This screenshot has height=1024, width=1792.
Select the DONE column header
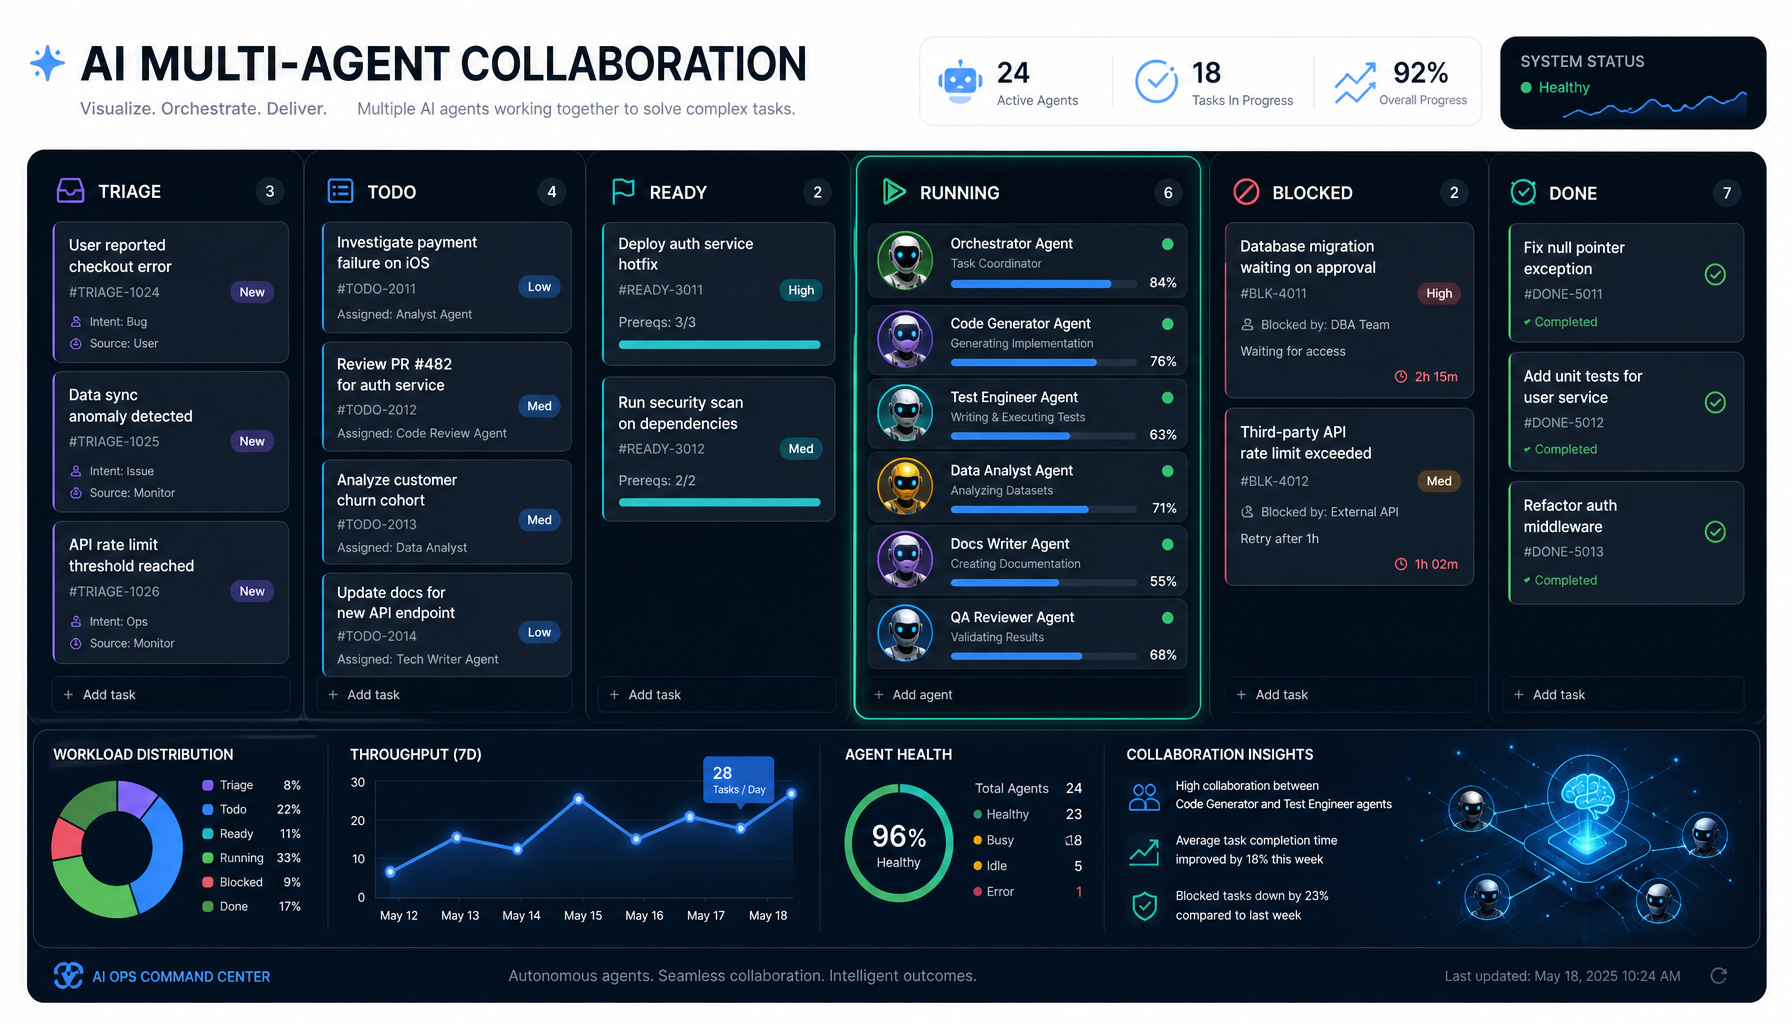pyautogui.click(x=1573, y=193)
